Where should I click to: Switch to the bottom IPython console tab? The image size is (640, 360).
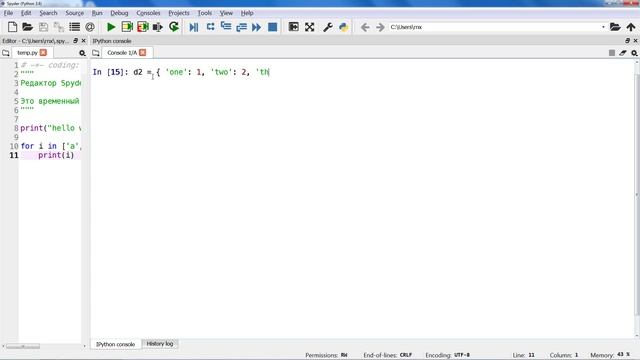click(116, 344)
